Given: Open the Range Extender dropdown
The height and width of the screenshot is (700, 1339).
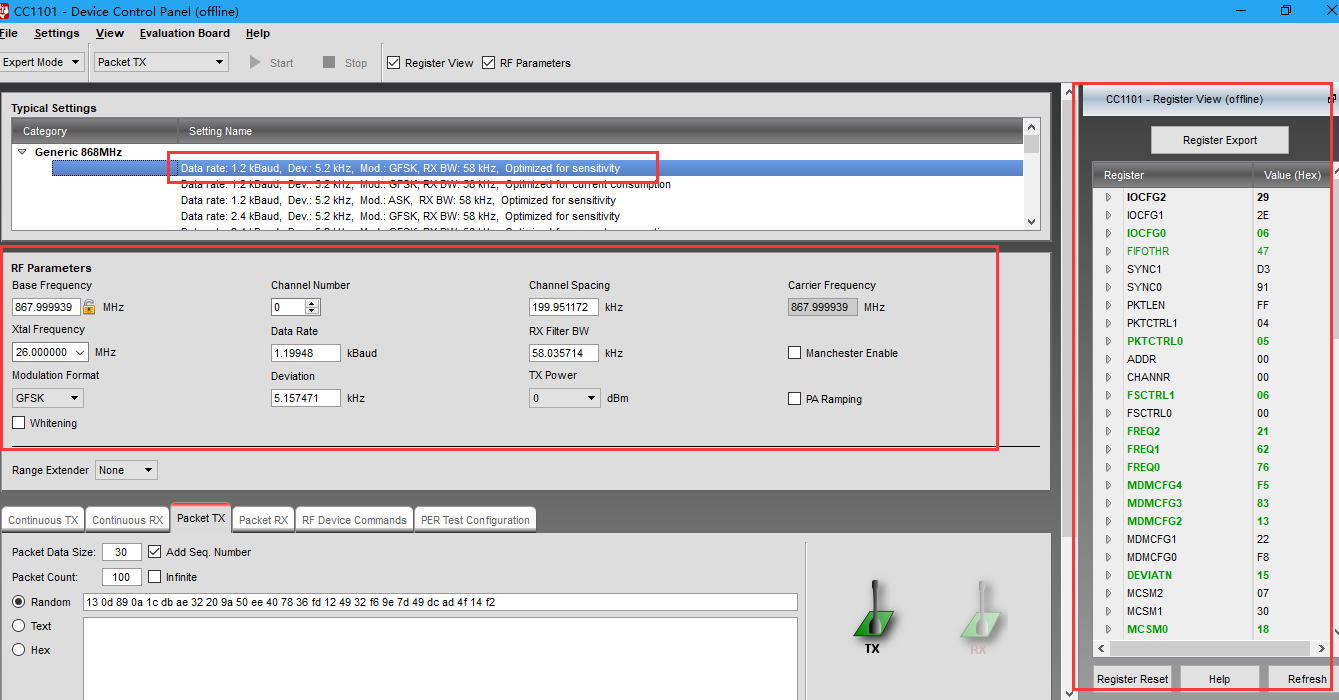Looking at the screenshot, I should pyautogui.click(x=126, y=470).
